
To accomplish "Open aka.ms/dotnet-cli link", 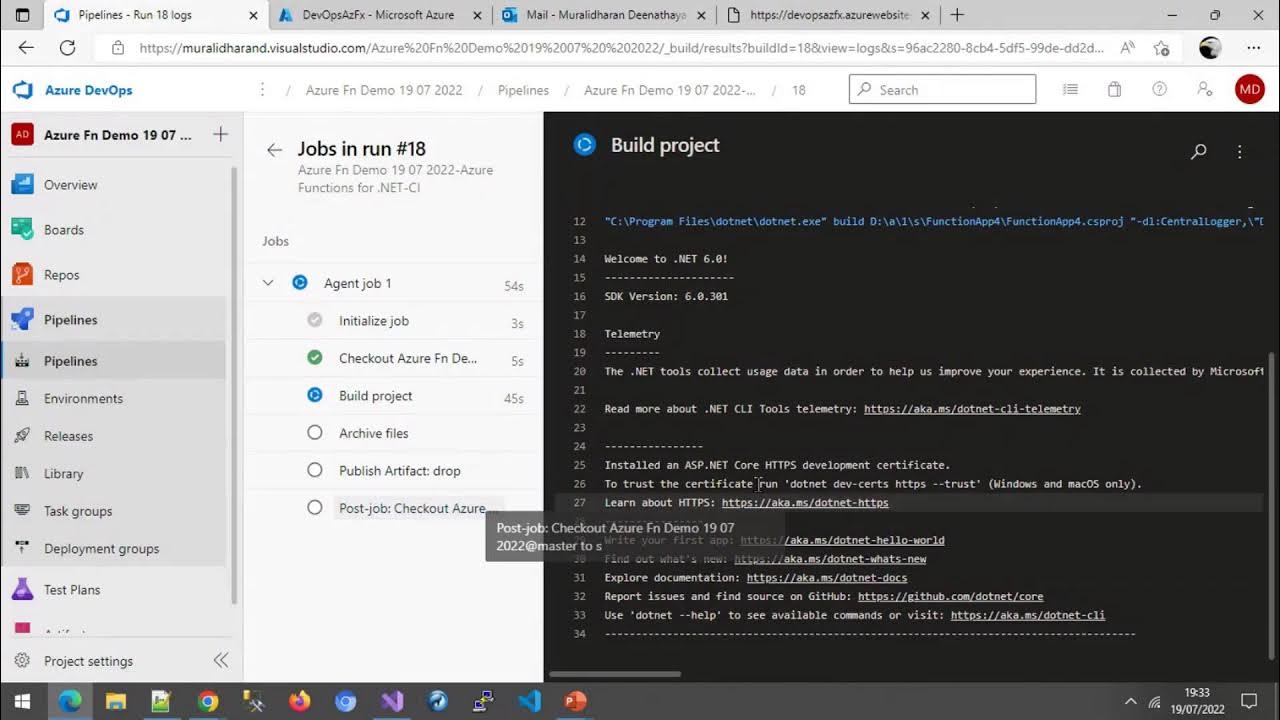I will coord(1028,615).
